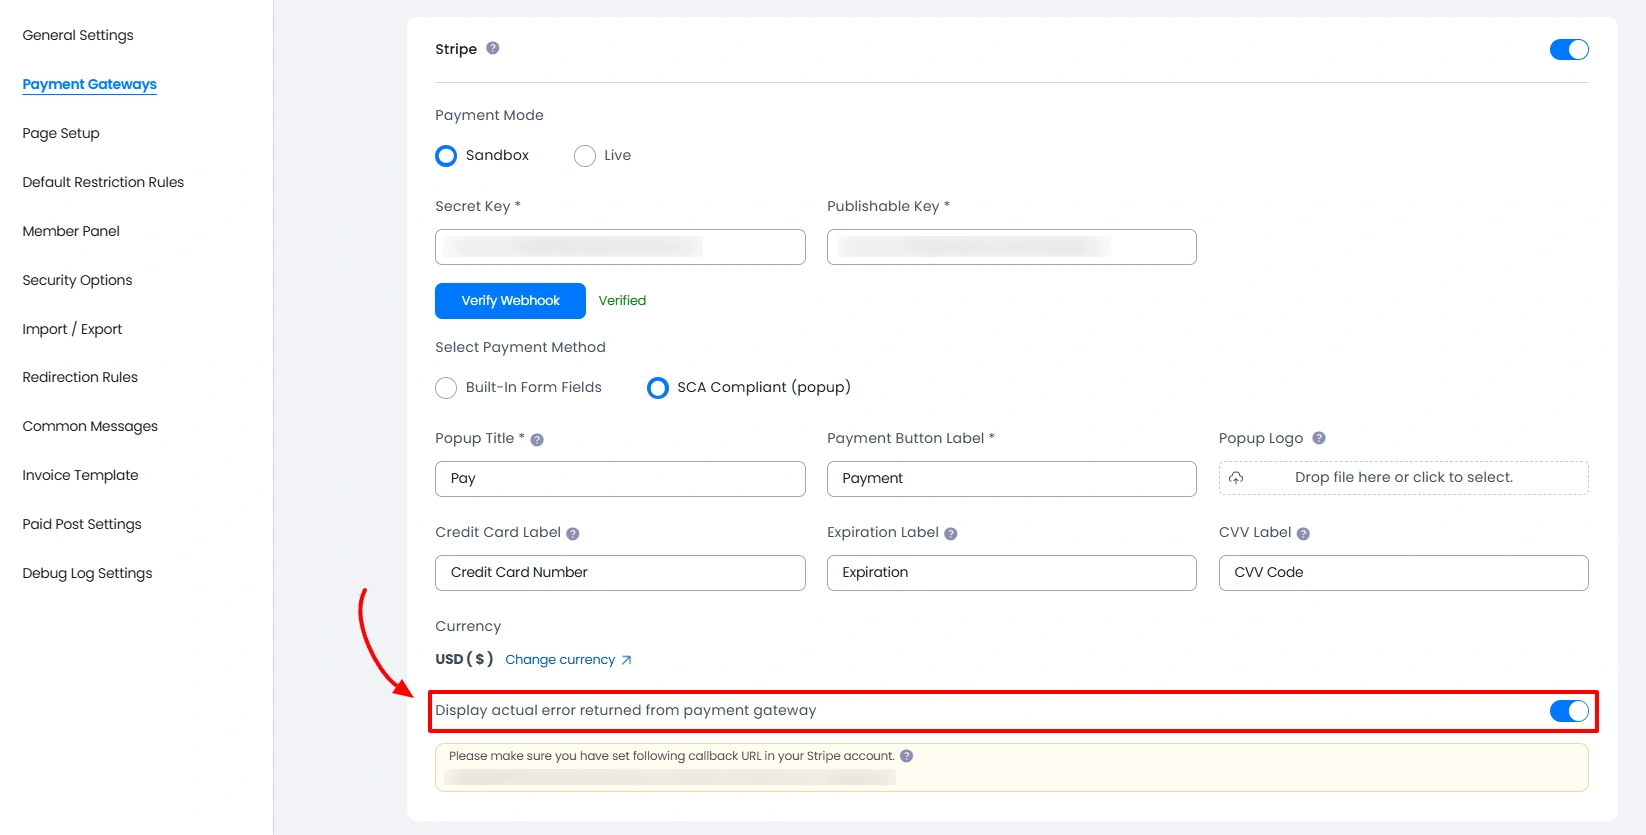Image resolution: width=1646 pixels, height=835 pixels.
Task: Open Security Options in sidebar
Action: 77,280
